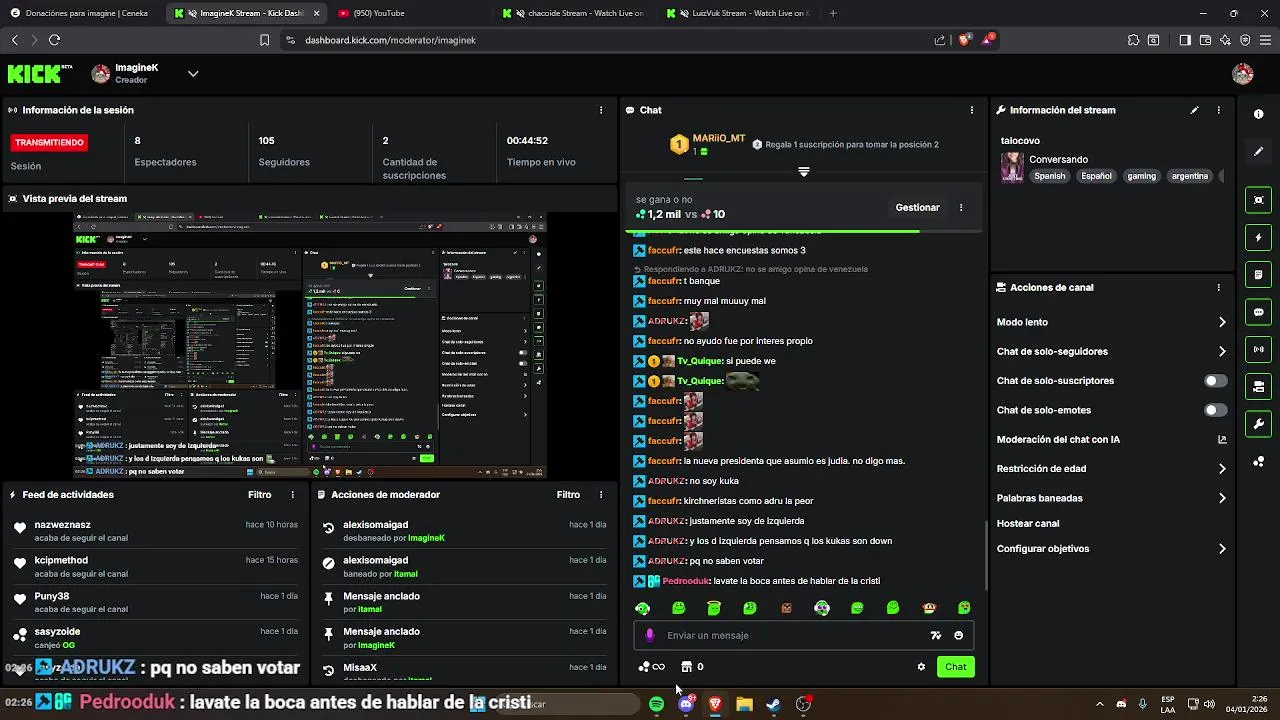Reload the page in the browser toolbar
This screenshot has height=720, width=1280.
pos(54,40)
